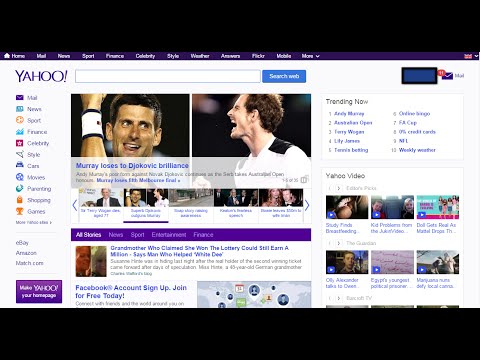Open the Shopping bag icon in sidebar
Screen dimensions: 480x360
point(20,200)
